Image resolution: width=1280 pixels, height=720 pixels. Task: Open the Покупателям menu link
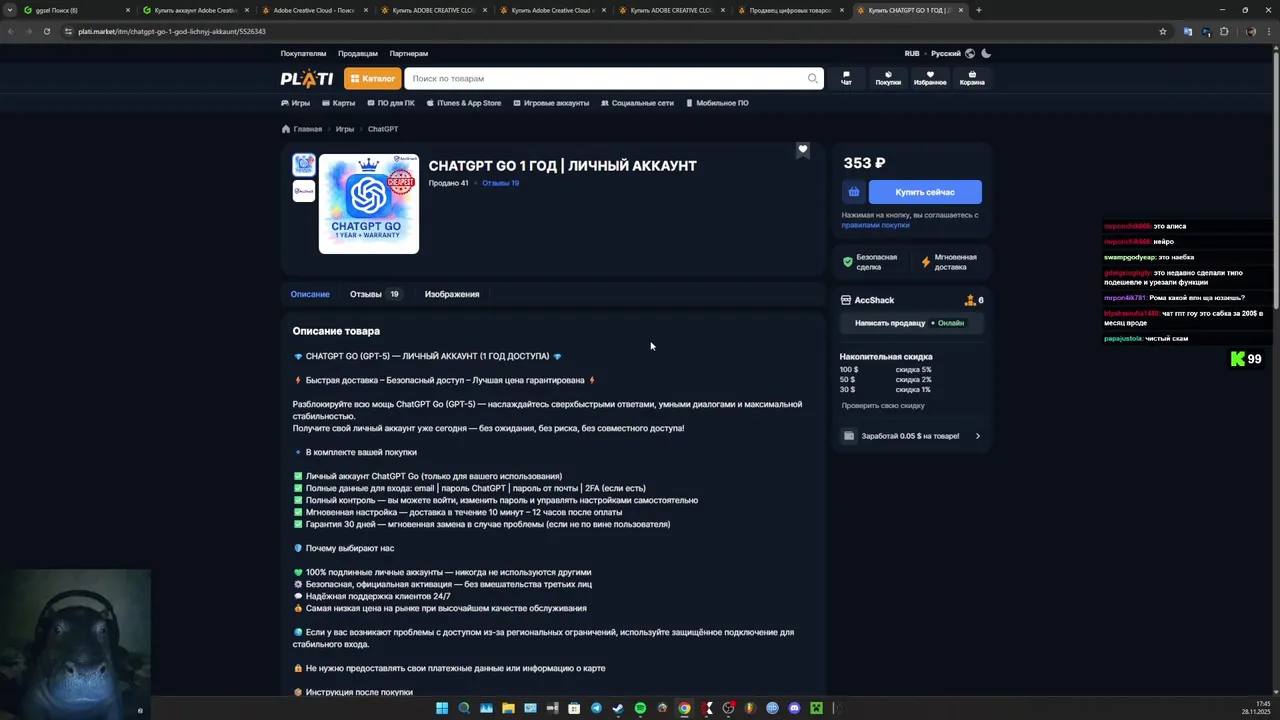click(303, 53)
